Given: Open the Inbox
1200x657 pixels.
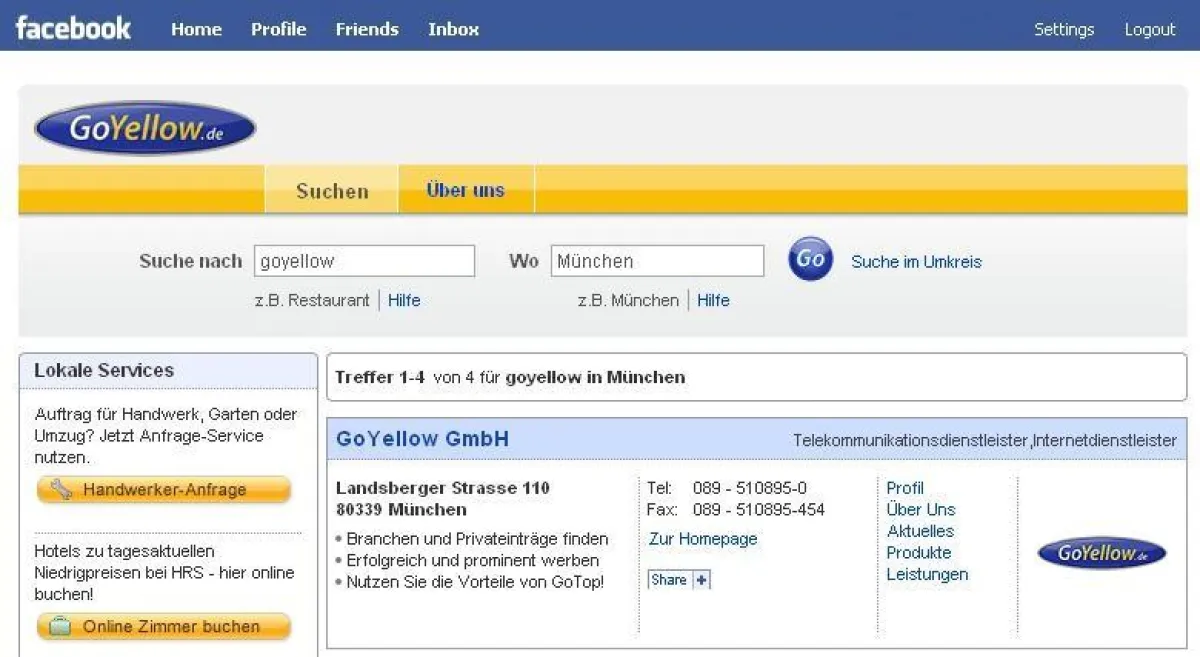Looking at the screenshot, I should (x=453, y=29).
